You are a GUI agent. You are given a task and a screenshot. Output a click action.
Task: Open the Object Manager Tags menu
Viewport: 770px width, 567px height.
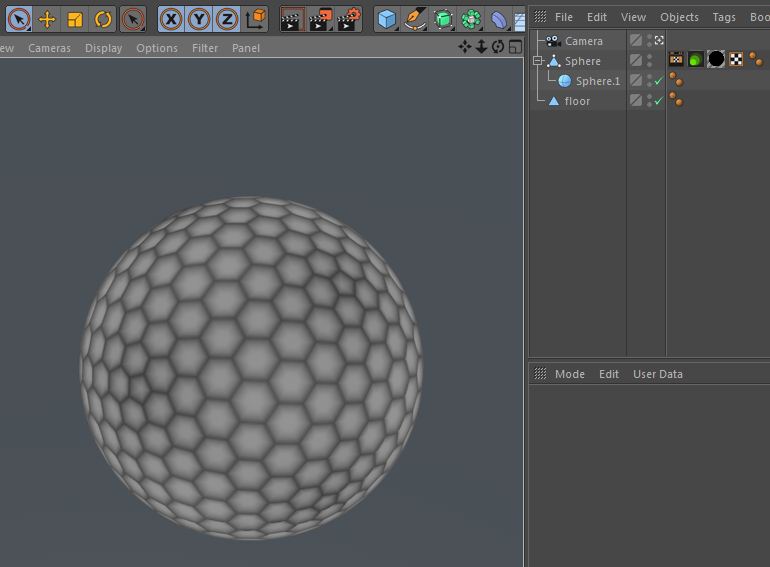pyautogui.click(x=724, y=17)
